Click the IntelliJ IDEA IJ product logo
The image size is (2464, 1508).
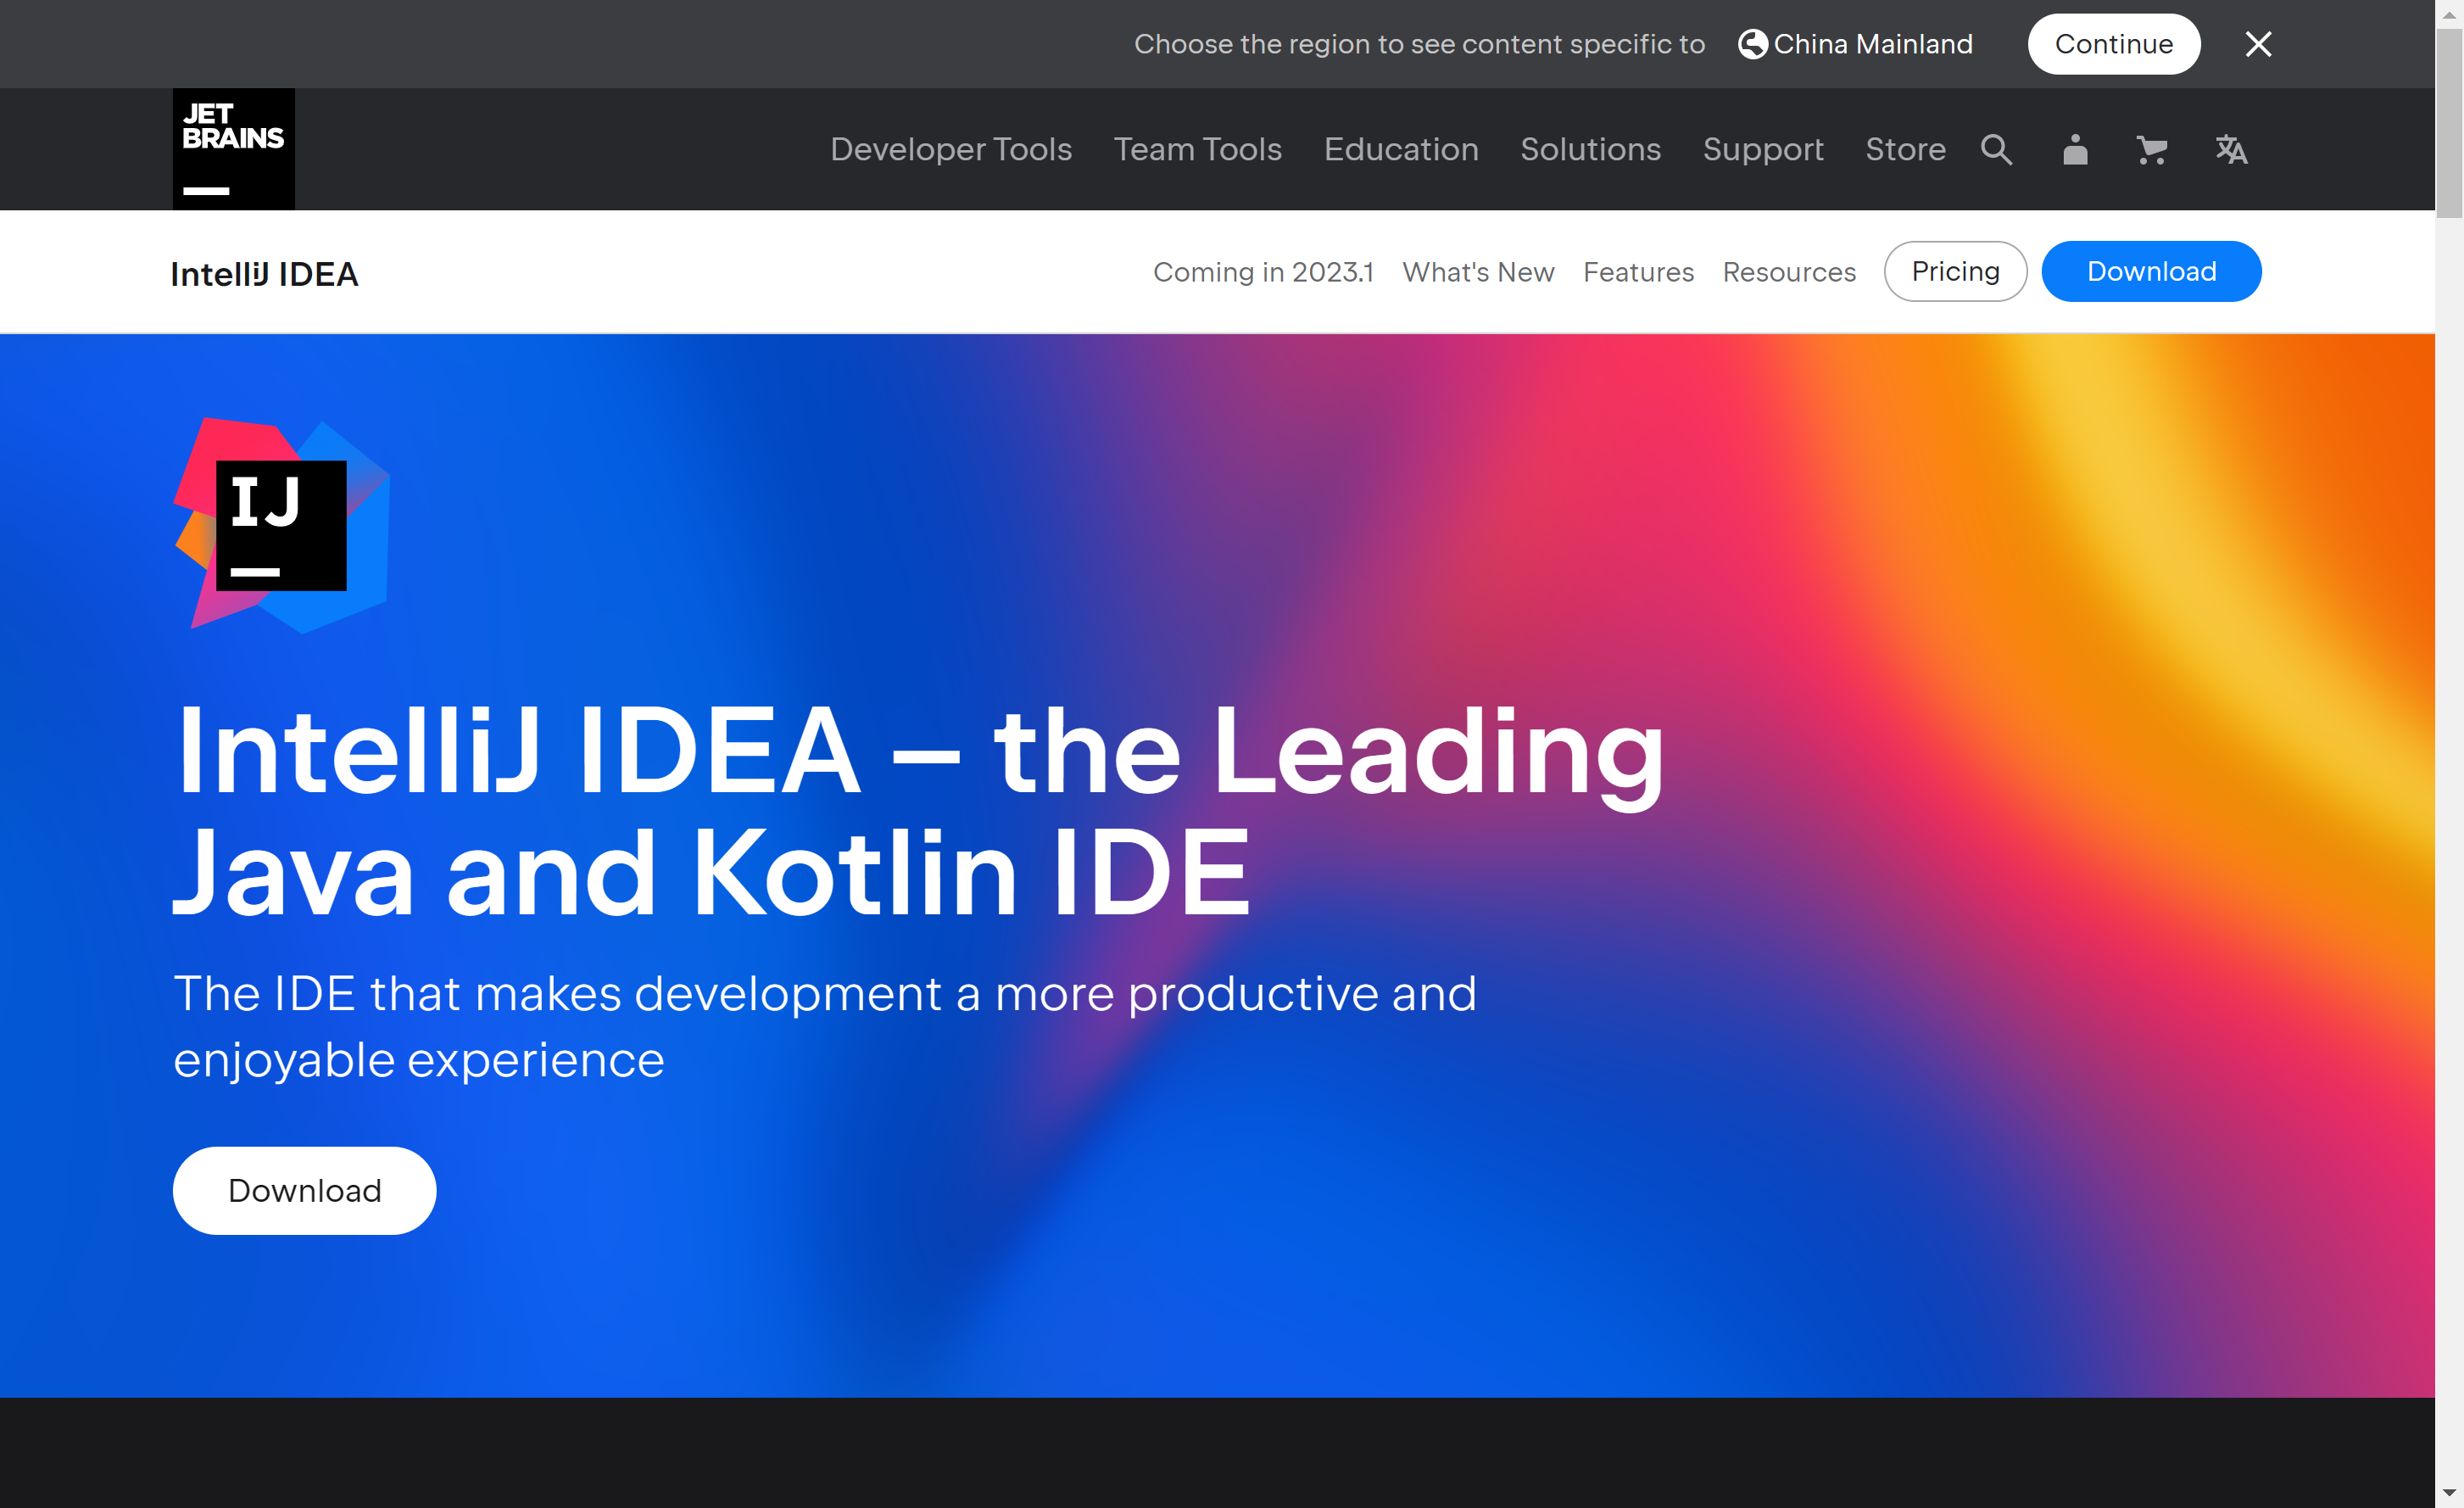tap(282, 525)
